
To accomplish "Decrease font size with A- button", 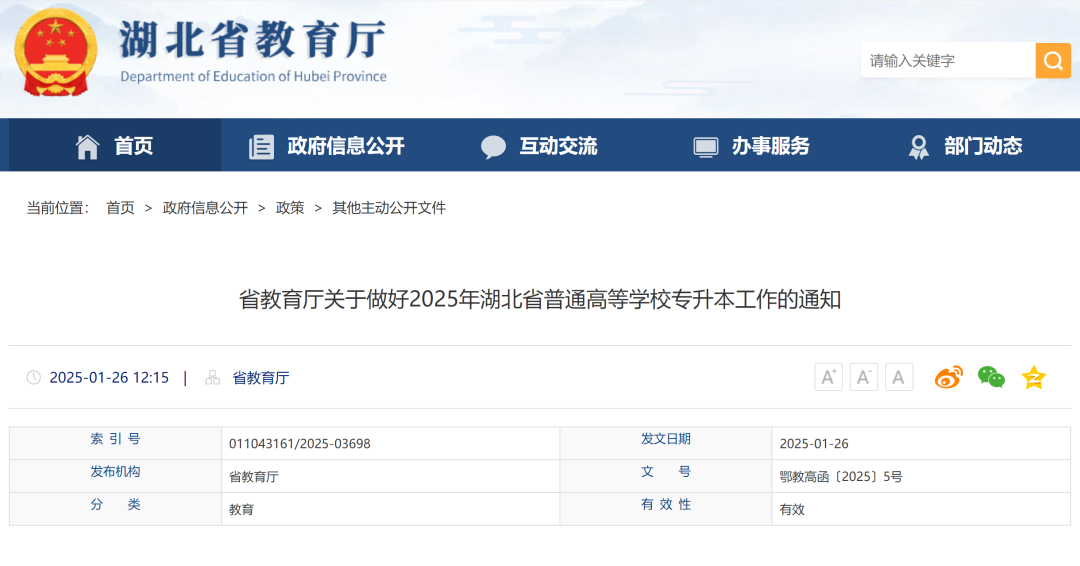I will (x=864, y=377).
